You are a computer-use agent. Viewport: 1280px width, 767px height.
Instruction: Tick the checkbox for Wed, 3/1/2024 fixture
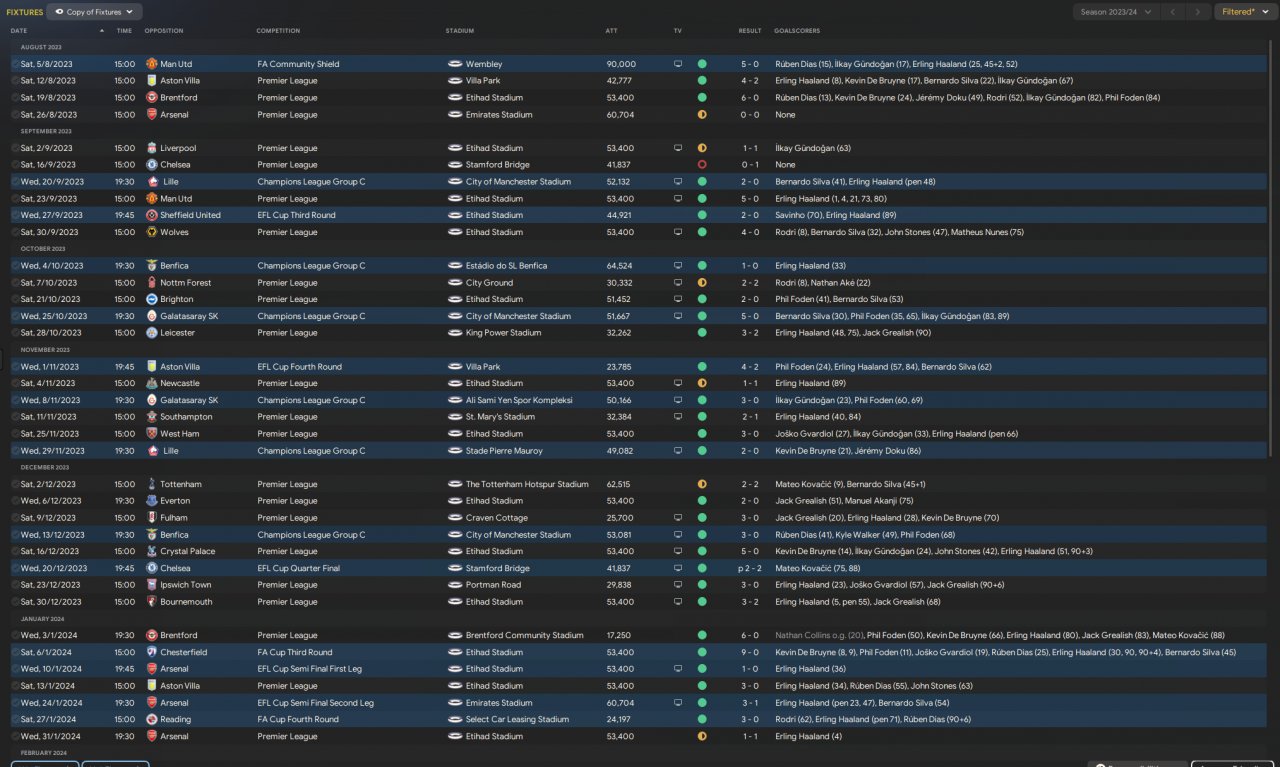click(15, 635)
